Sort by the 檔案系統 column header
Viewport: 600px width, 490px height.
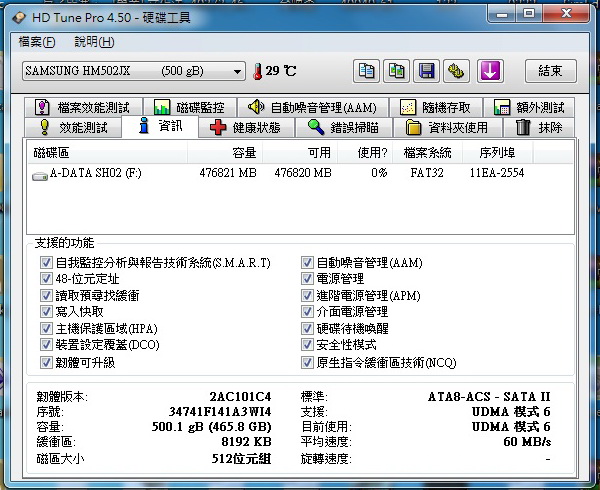click(x=428, y=153)
